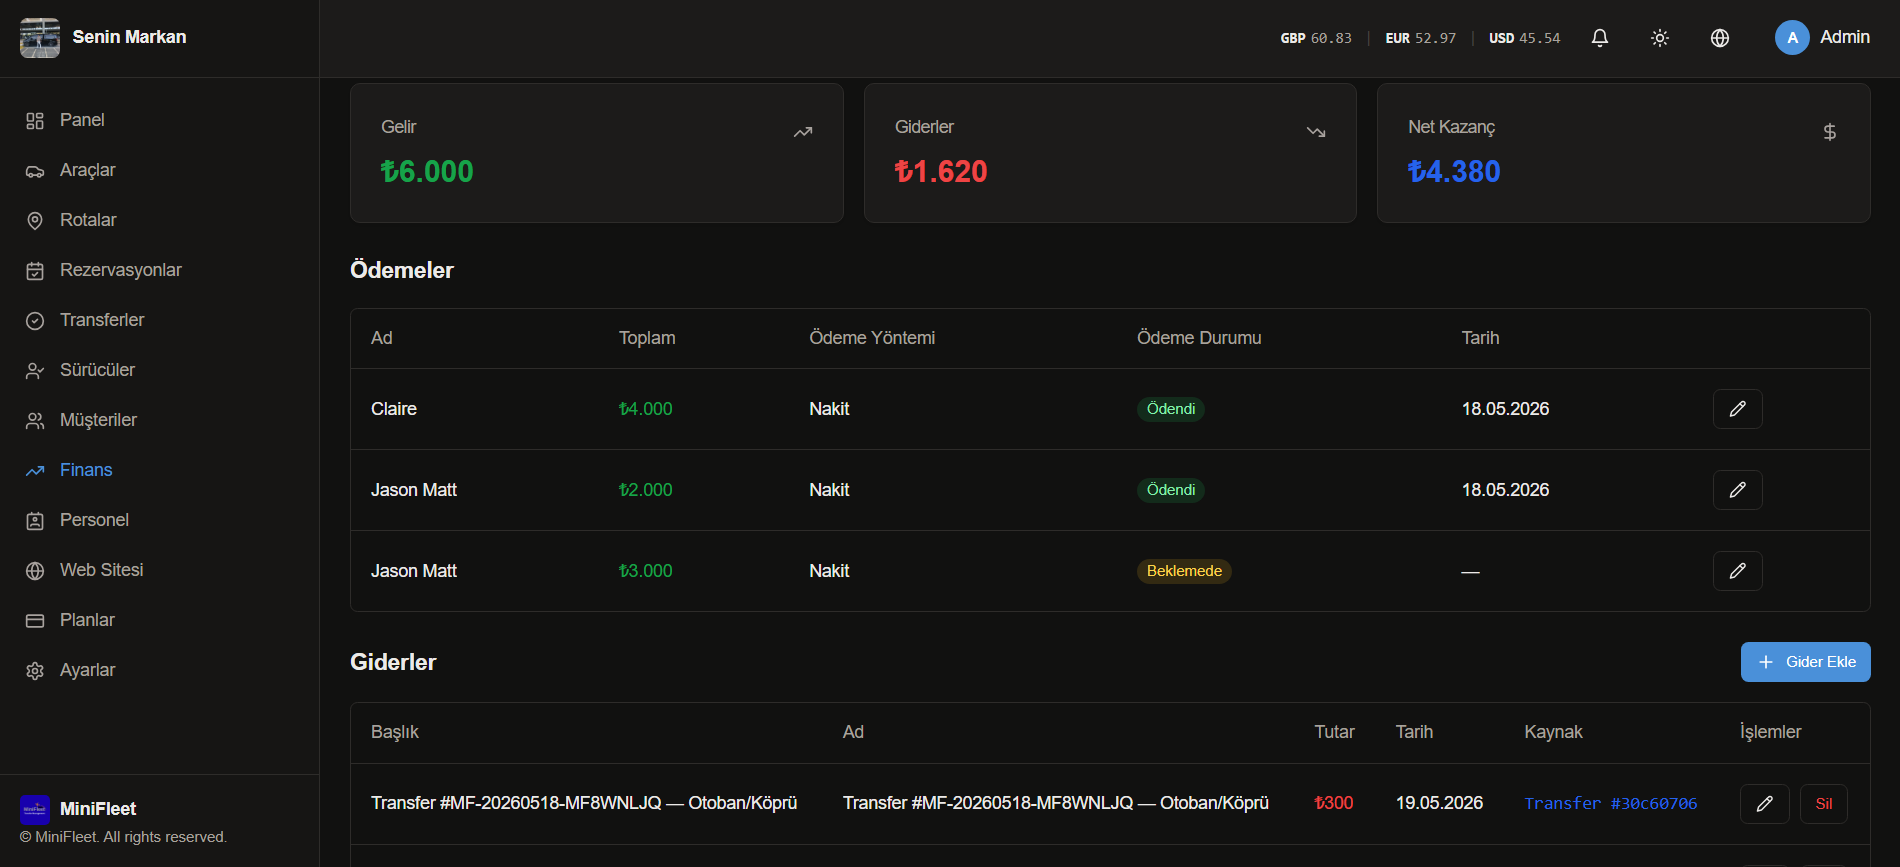Click the ₺6.000 Gelir value

[427, 171]
